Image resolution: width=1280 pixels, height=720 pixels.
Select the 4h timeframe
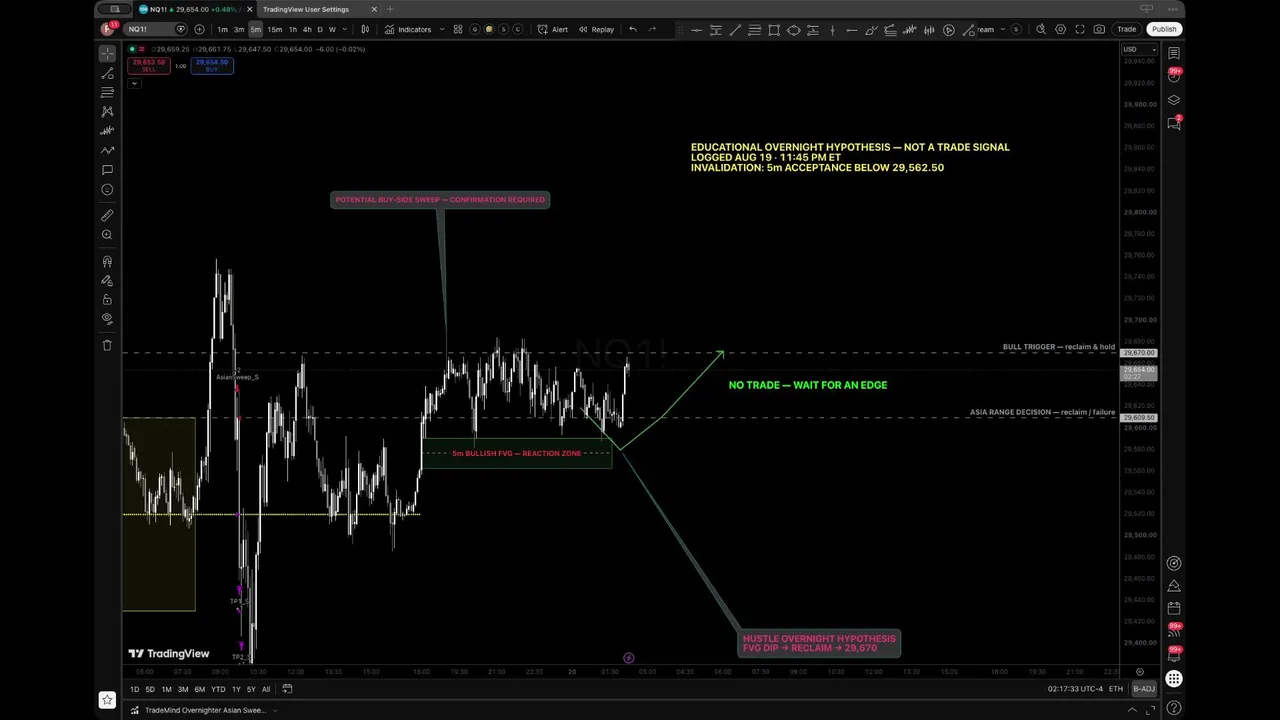pyautogui.click(x=307, y=29)
